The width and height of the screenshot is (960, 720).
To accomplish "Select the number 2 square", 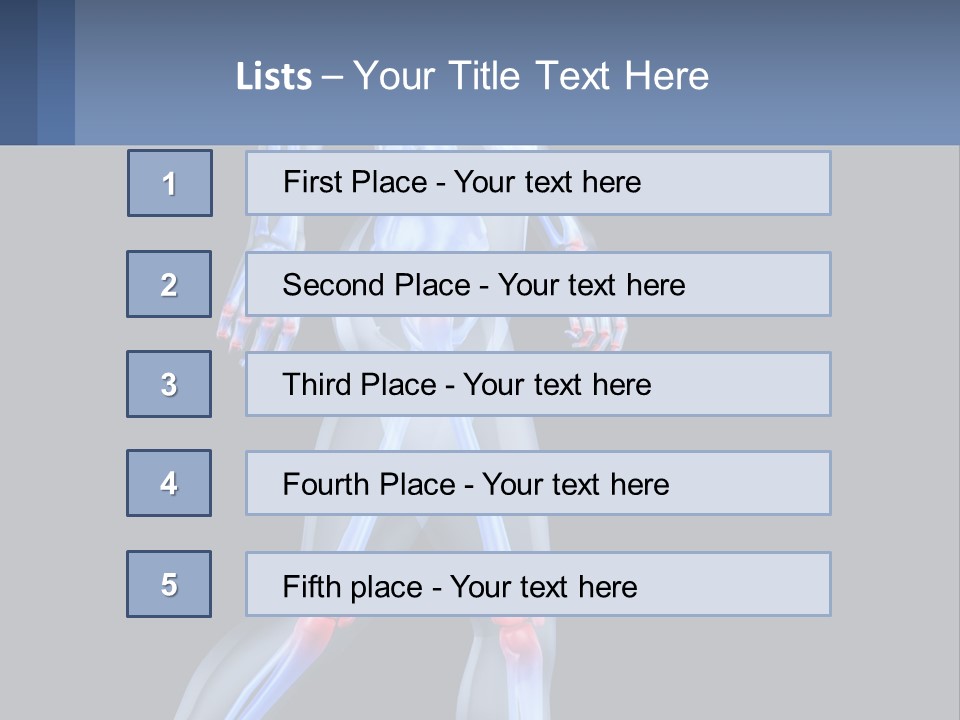I will [x=169, y=284].
